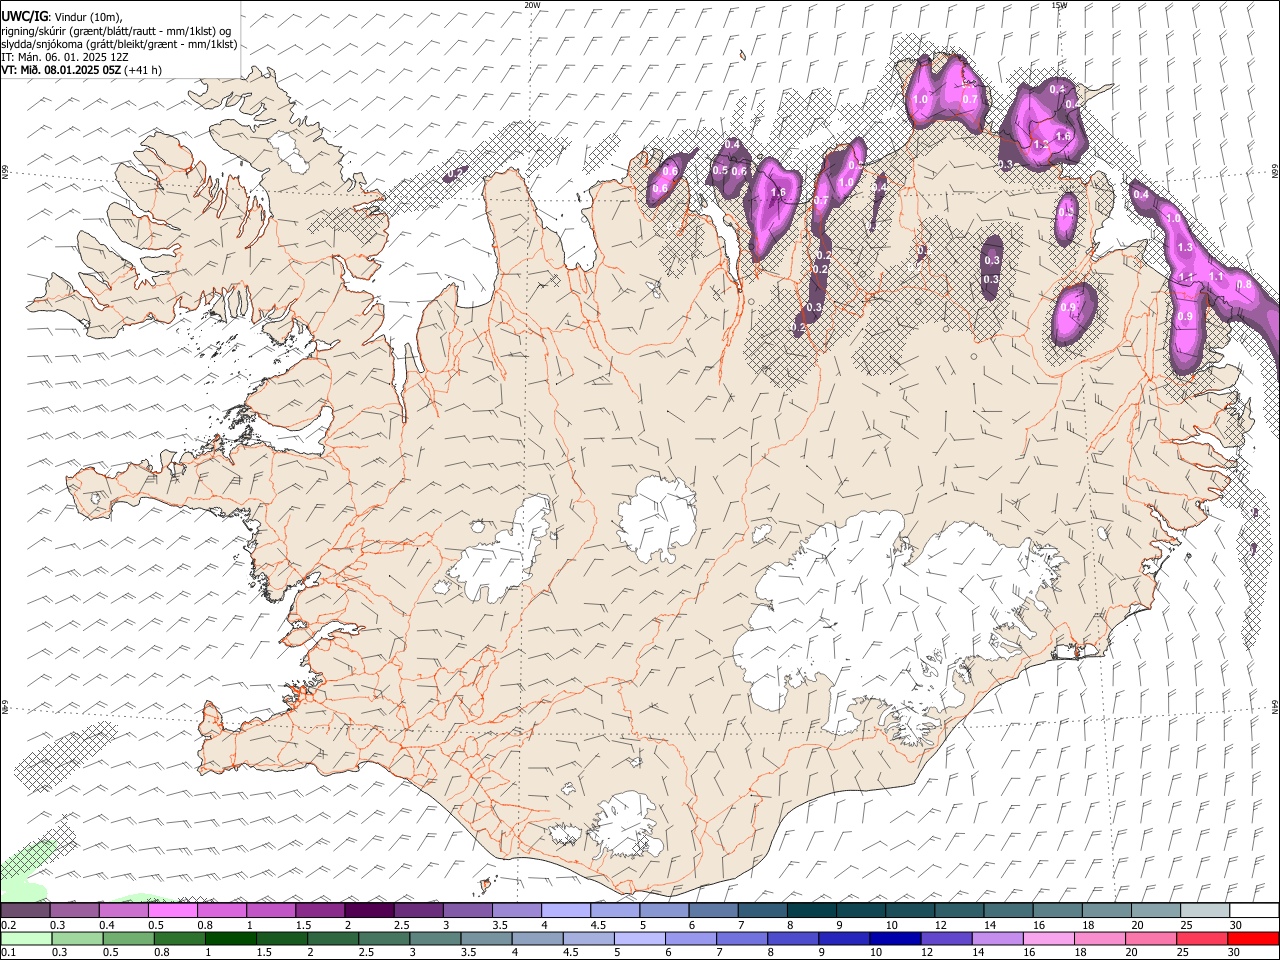1280x960 pixels.
Task: Click the 1.2 snowfall value on the map
Action: point(1040,145)
